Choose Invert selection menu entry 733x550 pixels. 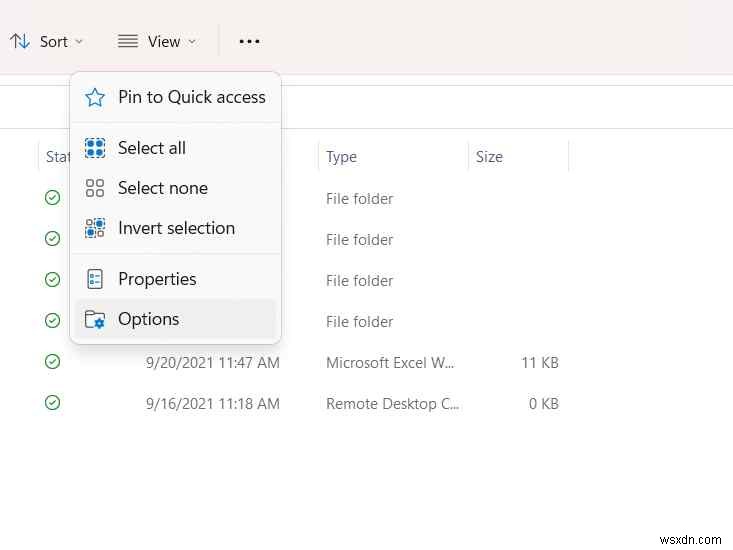176,228
